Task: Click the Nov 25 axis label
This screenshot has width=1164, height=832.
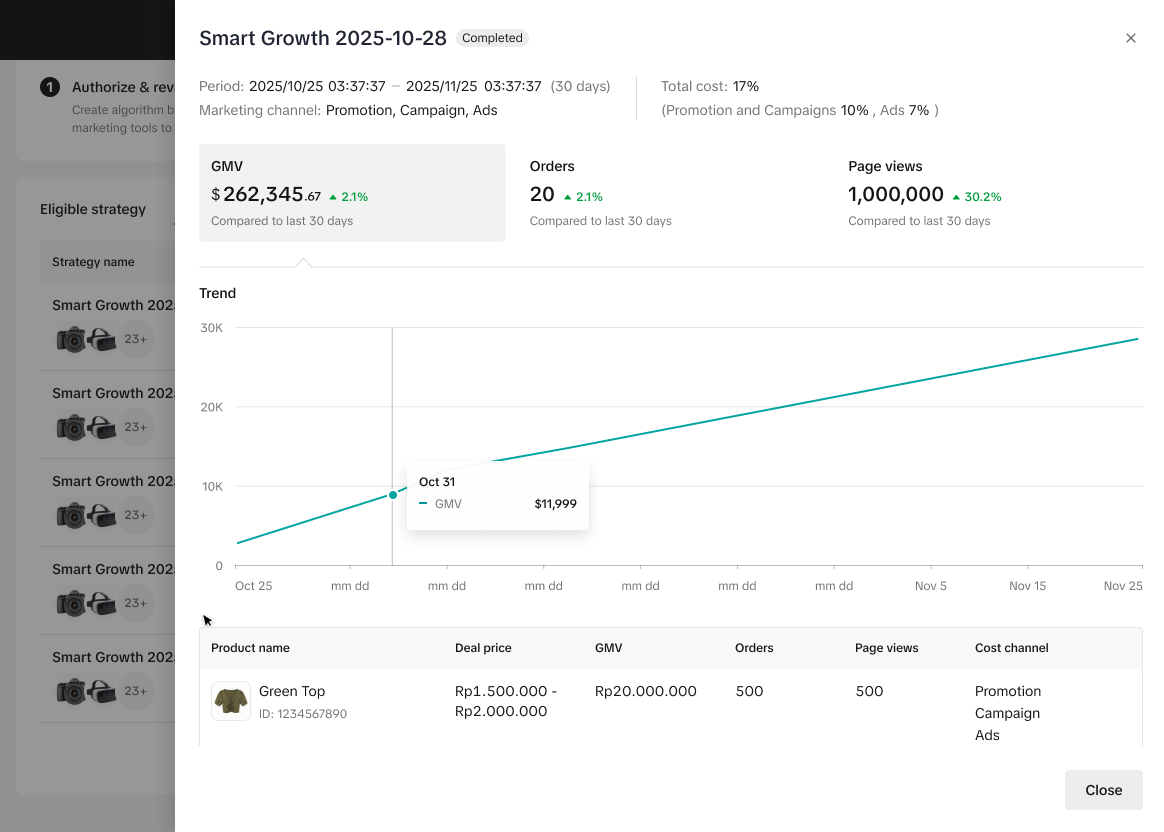Action: click(1122, 586)
